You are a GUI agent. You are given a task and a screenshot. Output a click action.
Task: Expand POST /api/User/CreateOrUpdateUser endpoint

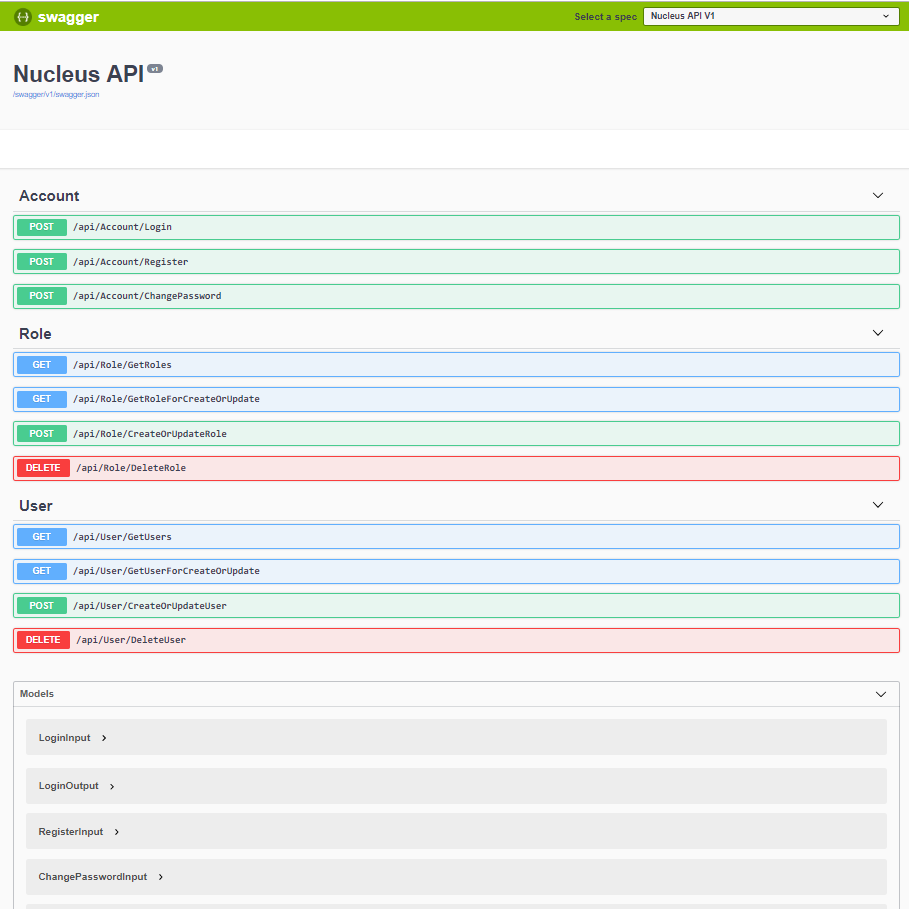456,605
